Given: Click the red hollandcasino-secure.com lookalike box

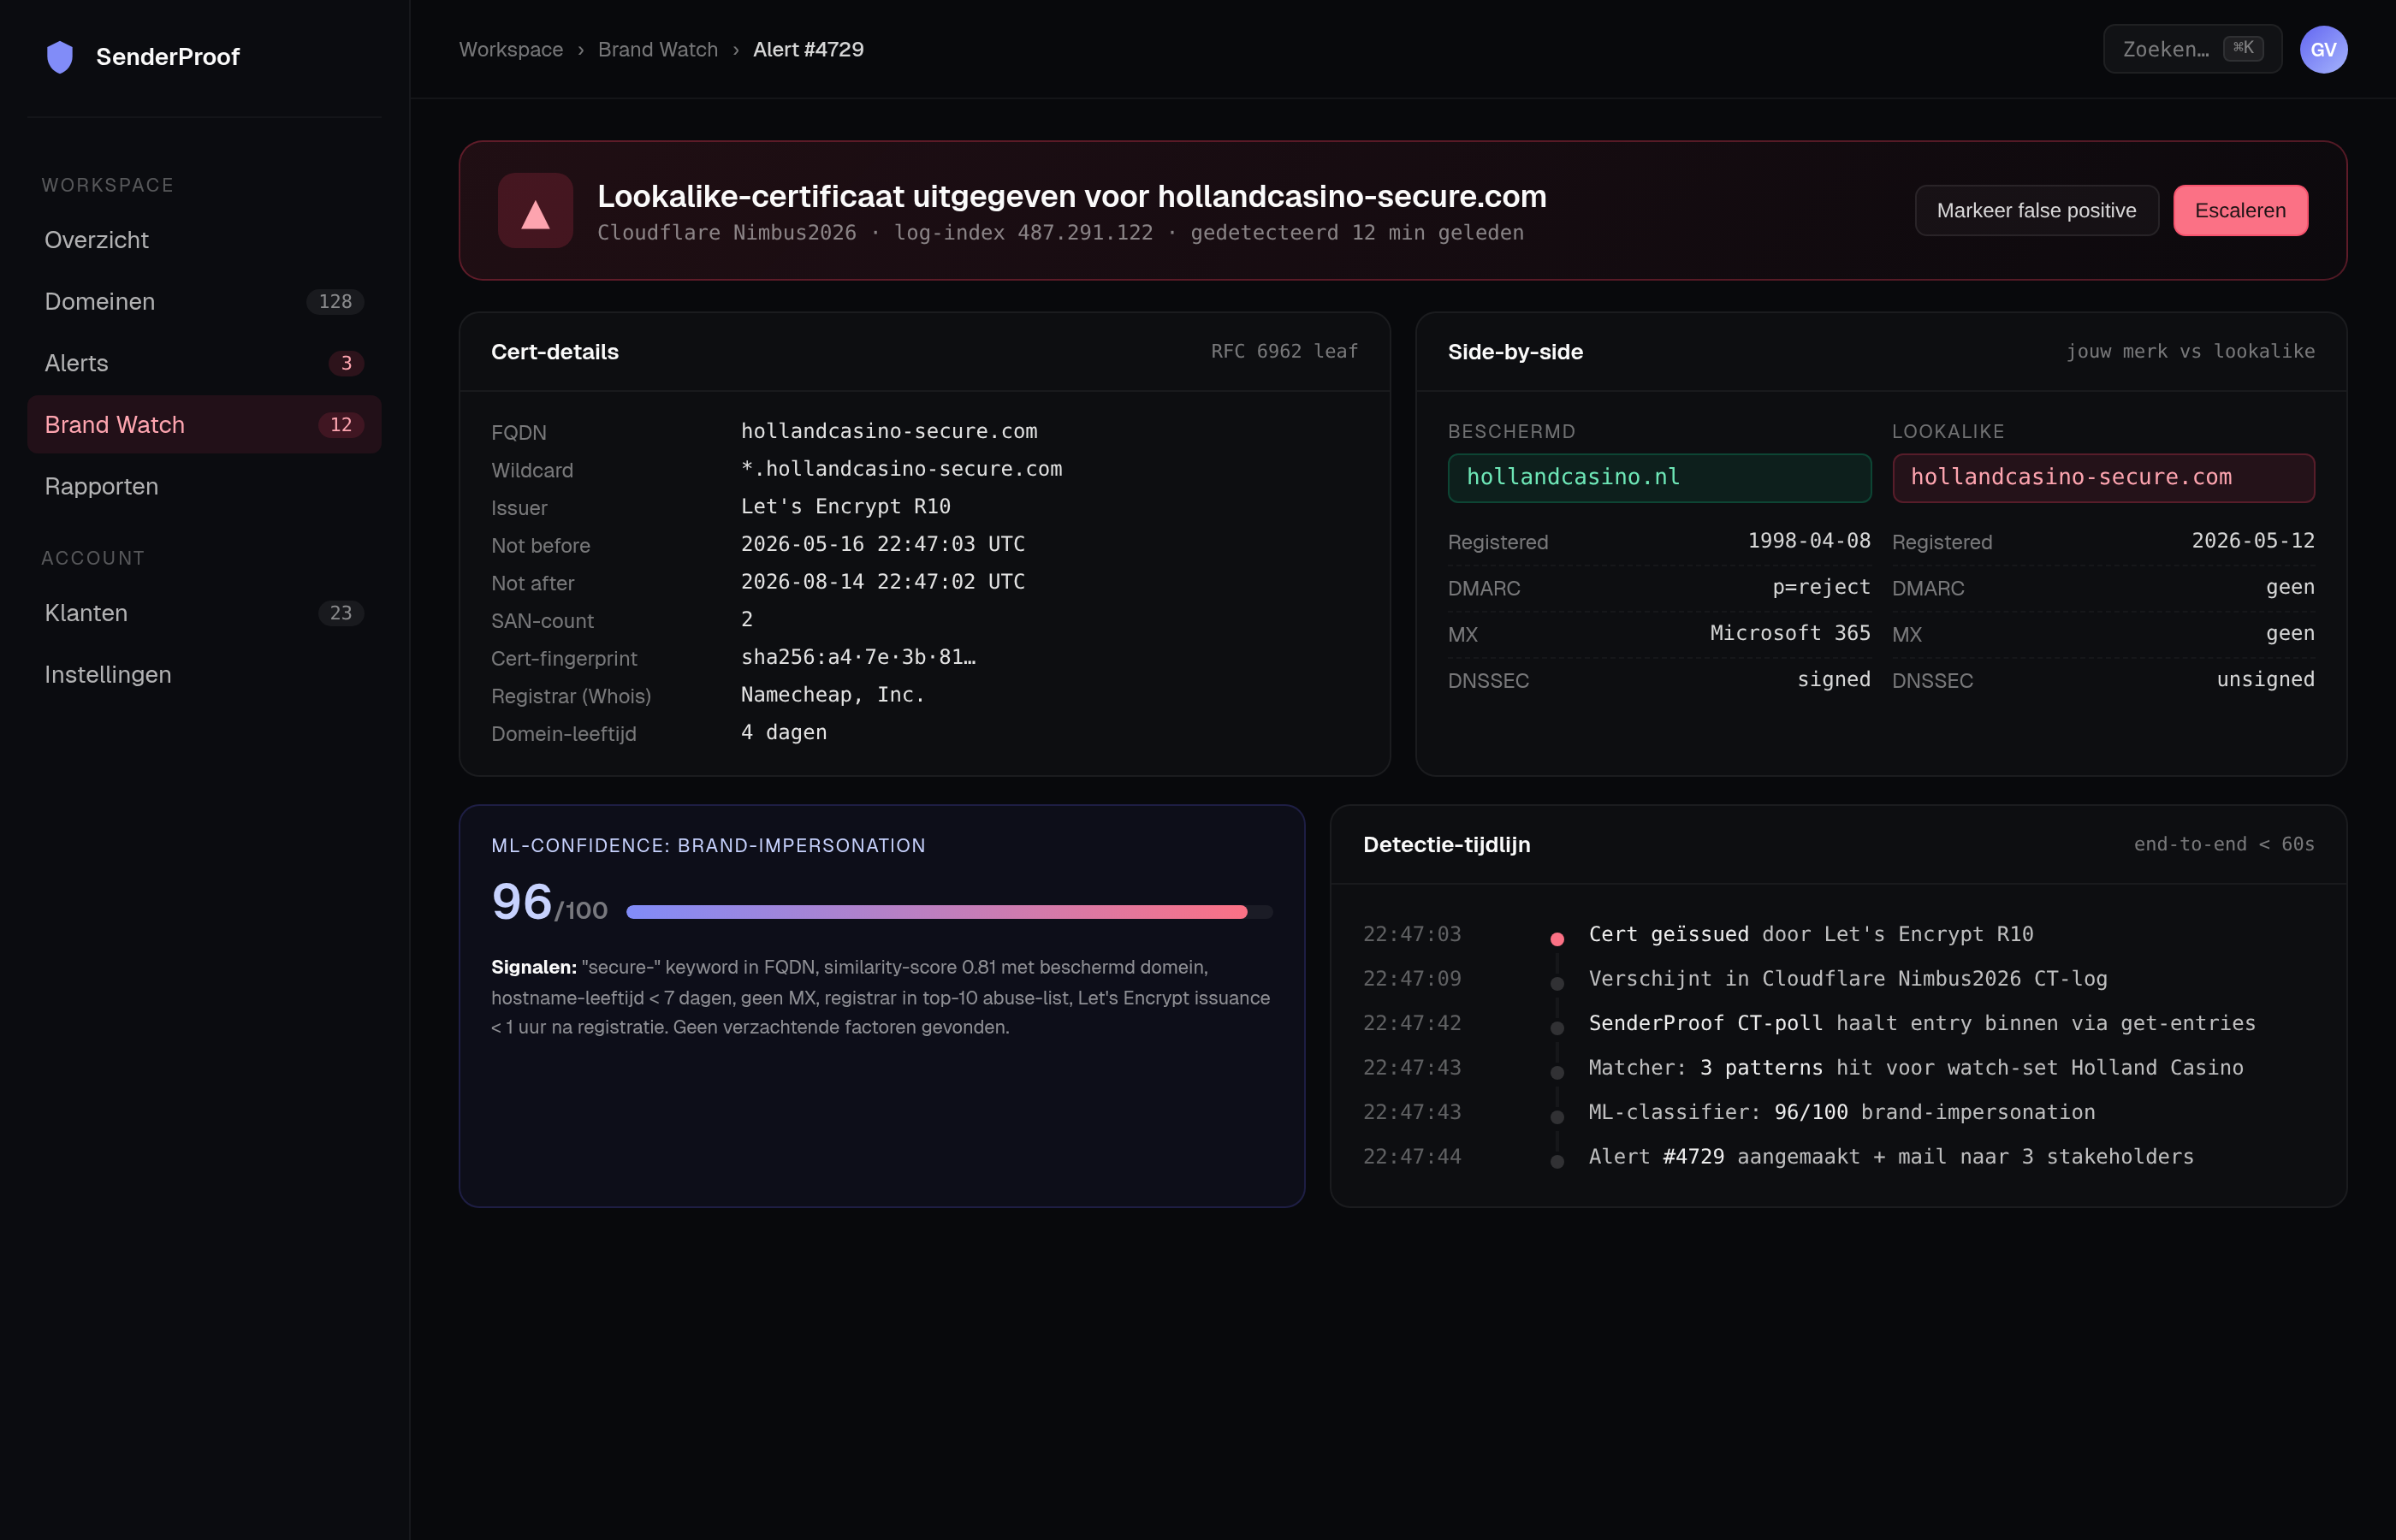Looking at the screenshot, I should tap(2103, 477).
